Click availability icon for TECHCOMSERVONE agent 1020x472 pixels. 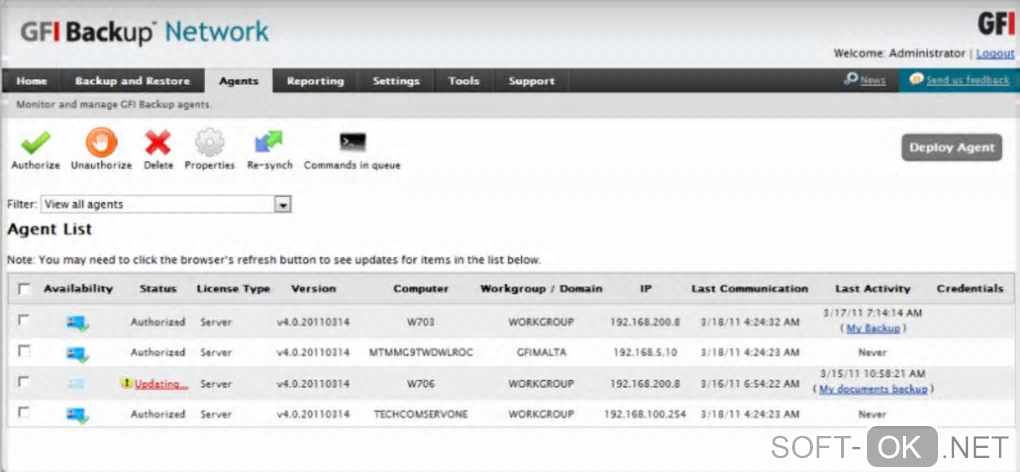coord(77,415)
